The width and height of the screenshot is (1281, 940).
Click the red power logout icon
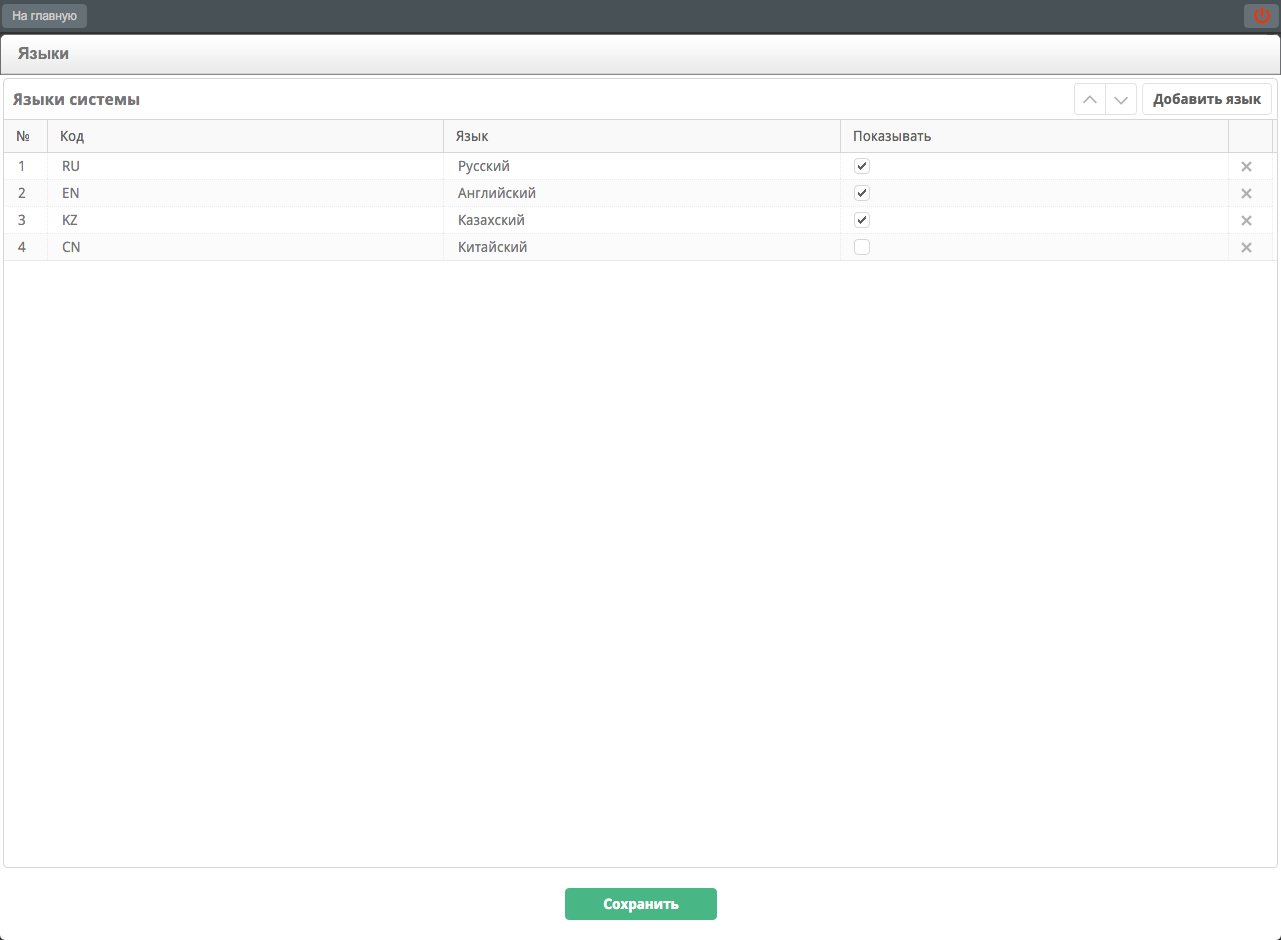(1261, 15)
